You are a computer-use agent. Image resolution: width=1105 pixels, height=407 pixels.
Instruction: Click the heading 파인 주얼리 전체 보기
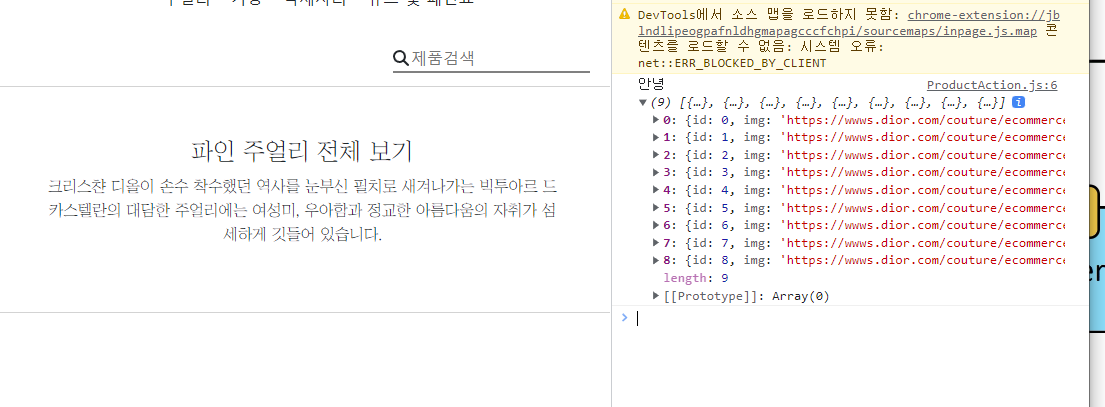click(302, 151)
